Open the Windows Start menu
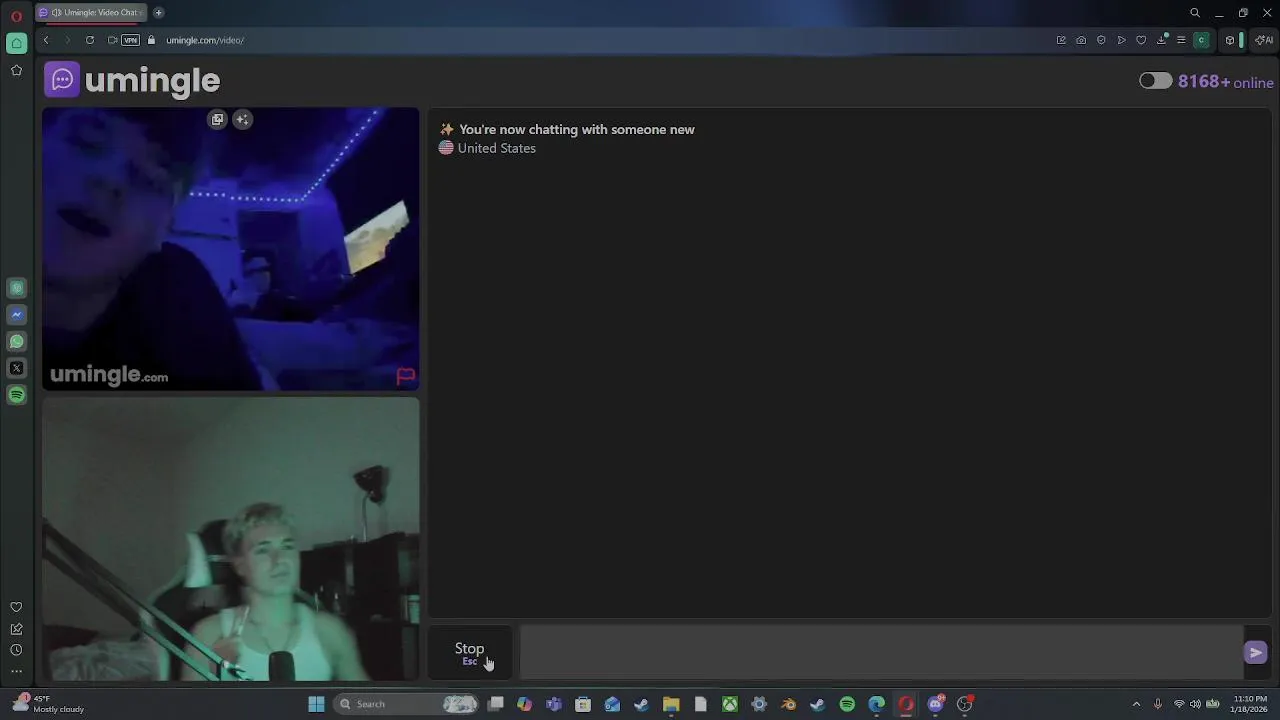Viewport: 1280px width, 720px height. click(x=316, y=704)
